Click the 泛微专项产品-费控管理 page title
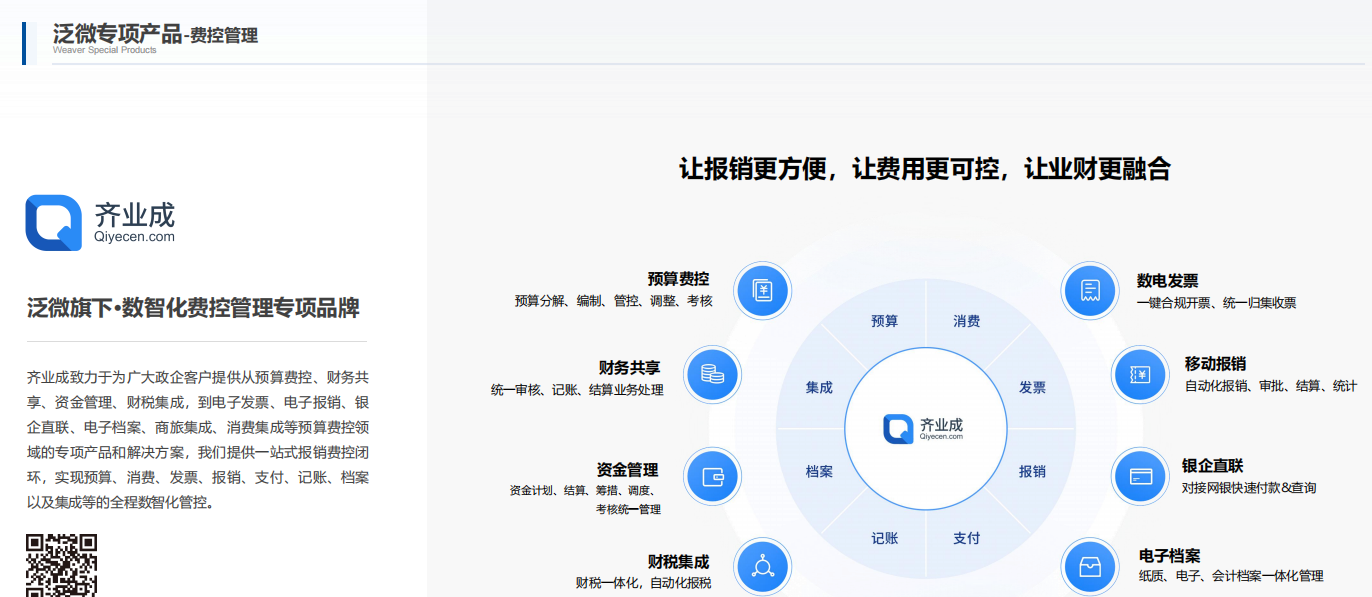The height and width of the screenshot is (597, 1372). click(155, 34)
